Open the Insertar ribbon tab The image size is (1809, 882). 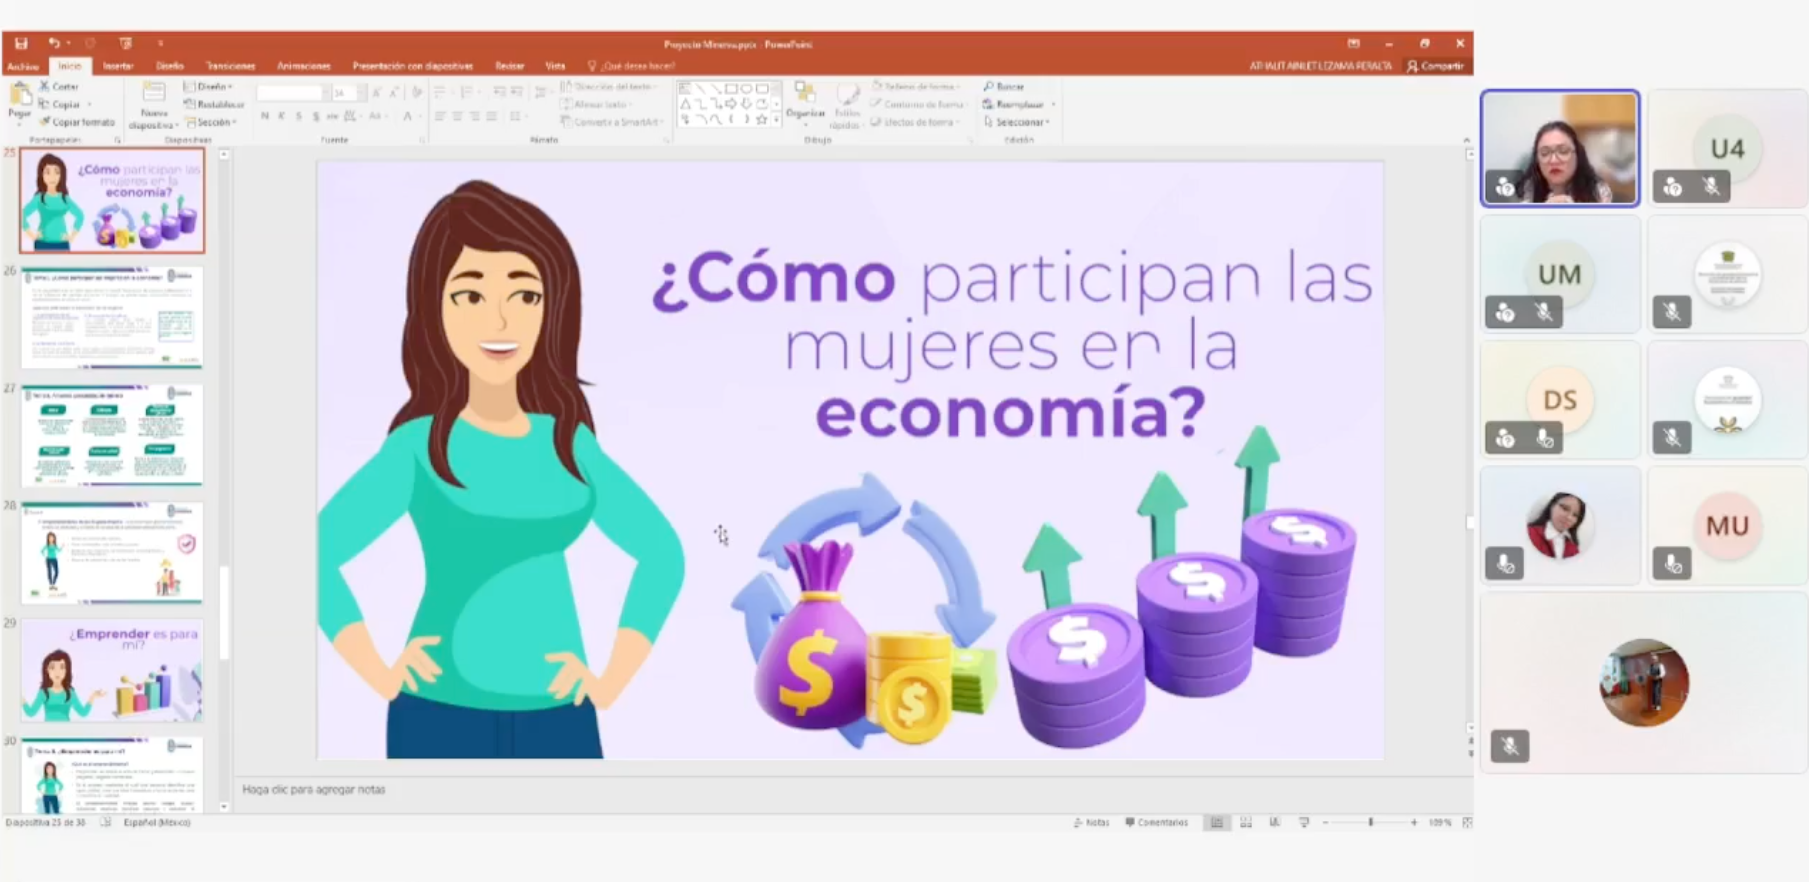tap(118, 66)
